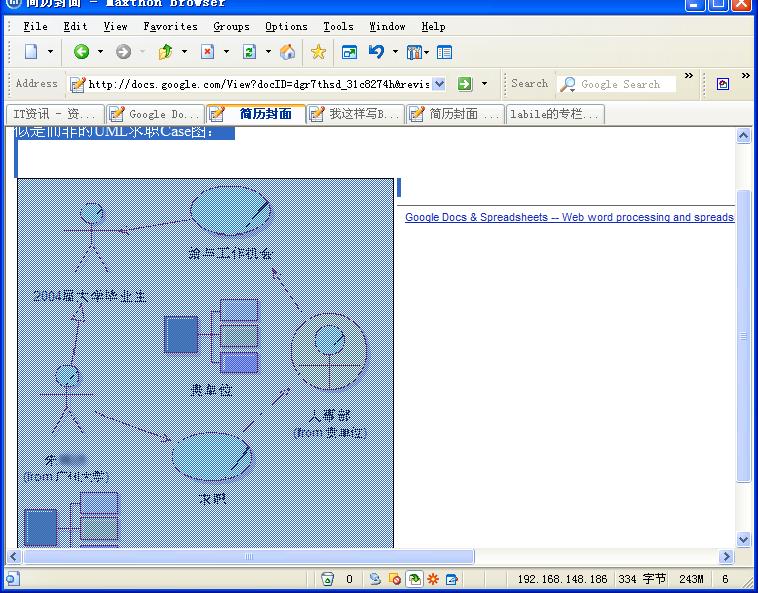Open the Options menu
This screenshot has height=593, width=758.
pos(286,26)
